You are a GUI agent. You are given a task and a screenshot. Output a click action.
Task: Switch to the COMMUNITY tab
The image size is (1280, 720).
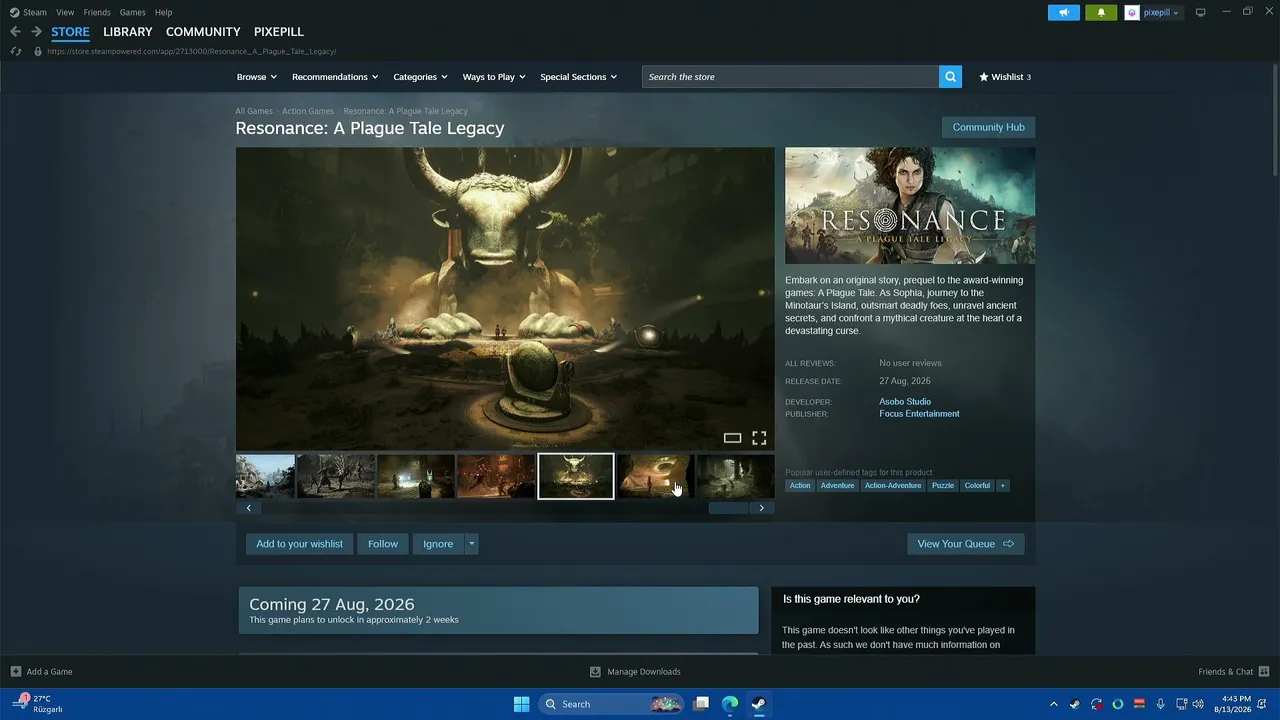click(203, 32)
